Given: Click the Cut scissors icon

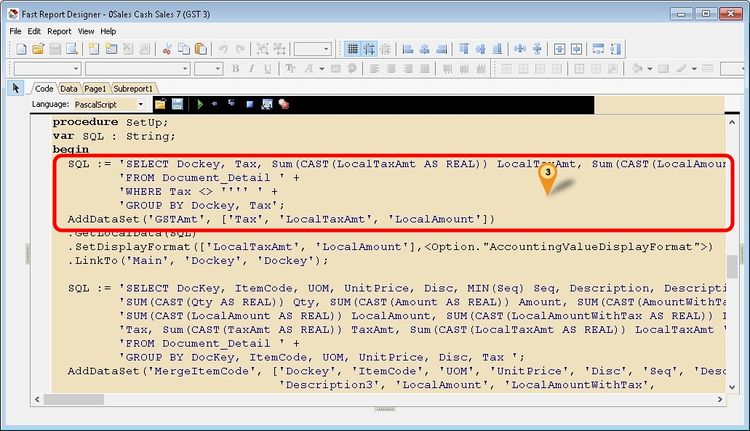Looking at the screenshot, I should tap(167, 49).
